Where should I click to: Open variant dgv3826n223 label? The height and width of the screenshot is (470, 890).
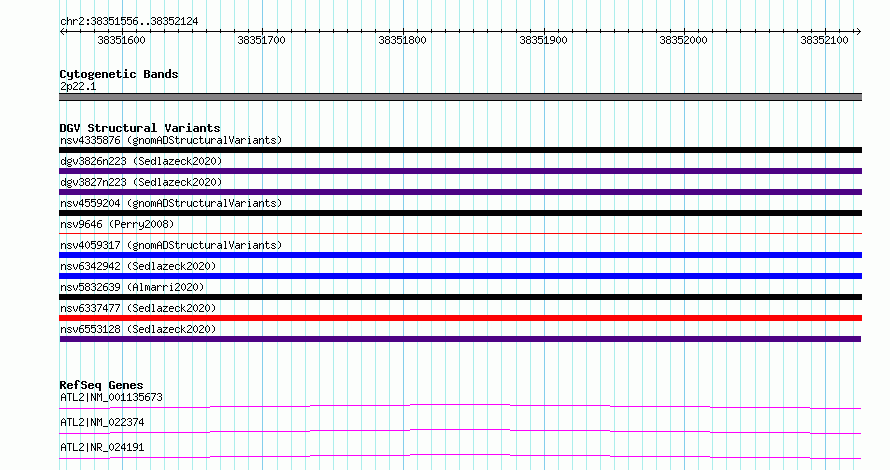(x=141, y=161)
